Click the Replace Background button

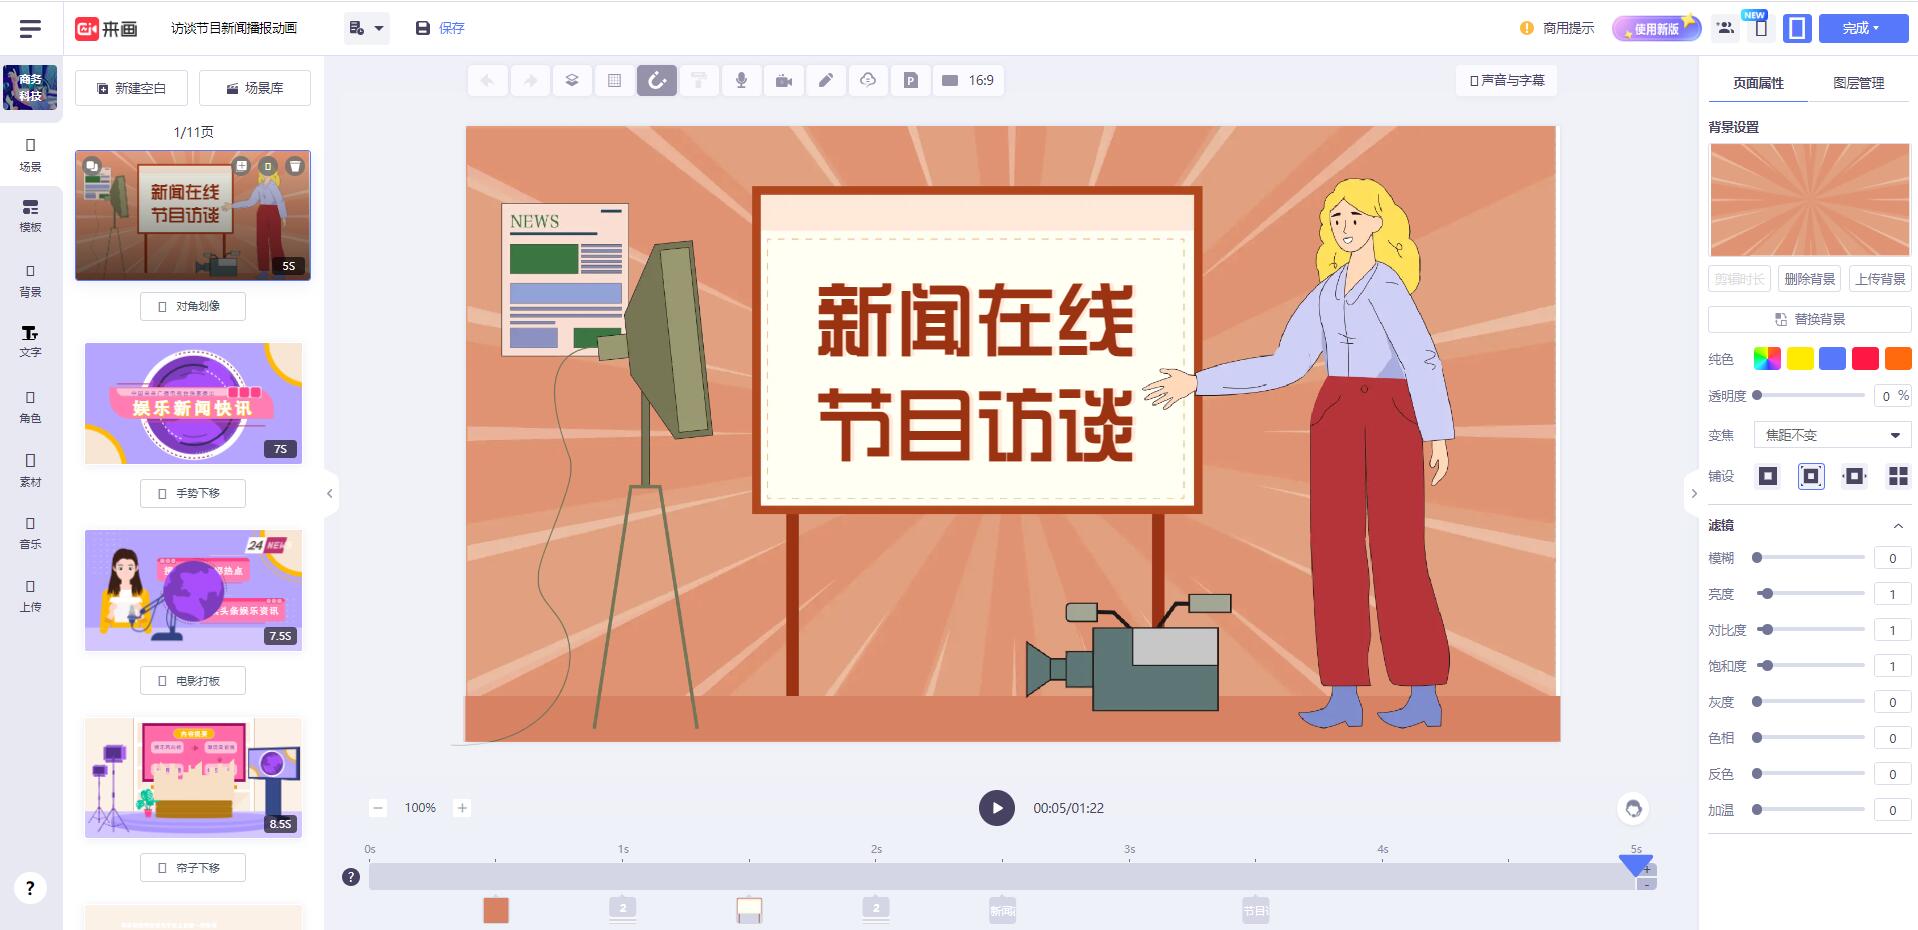click(1809, 319)
